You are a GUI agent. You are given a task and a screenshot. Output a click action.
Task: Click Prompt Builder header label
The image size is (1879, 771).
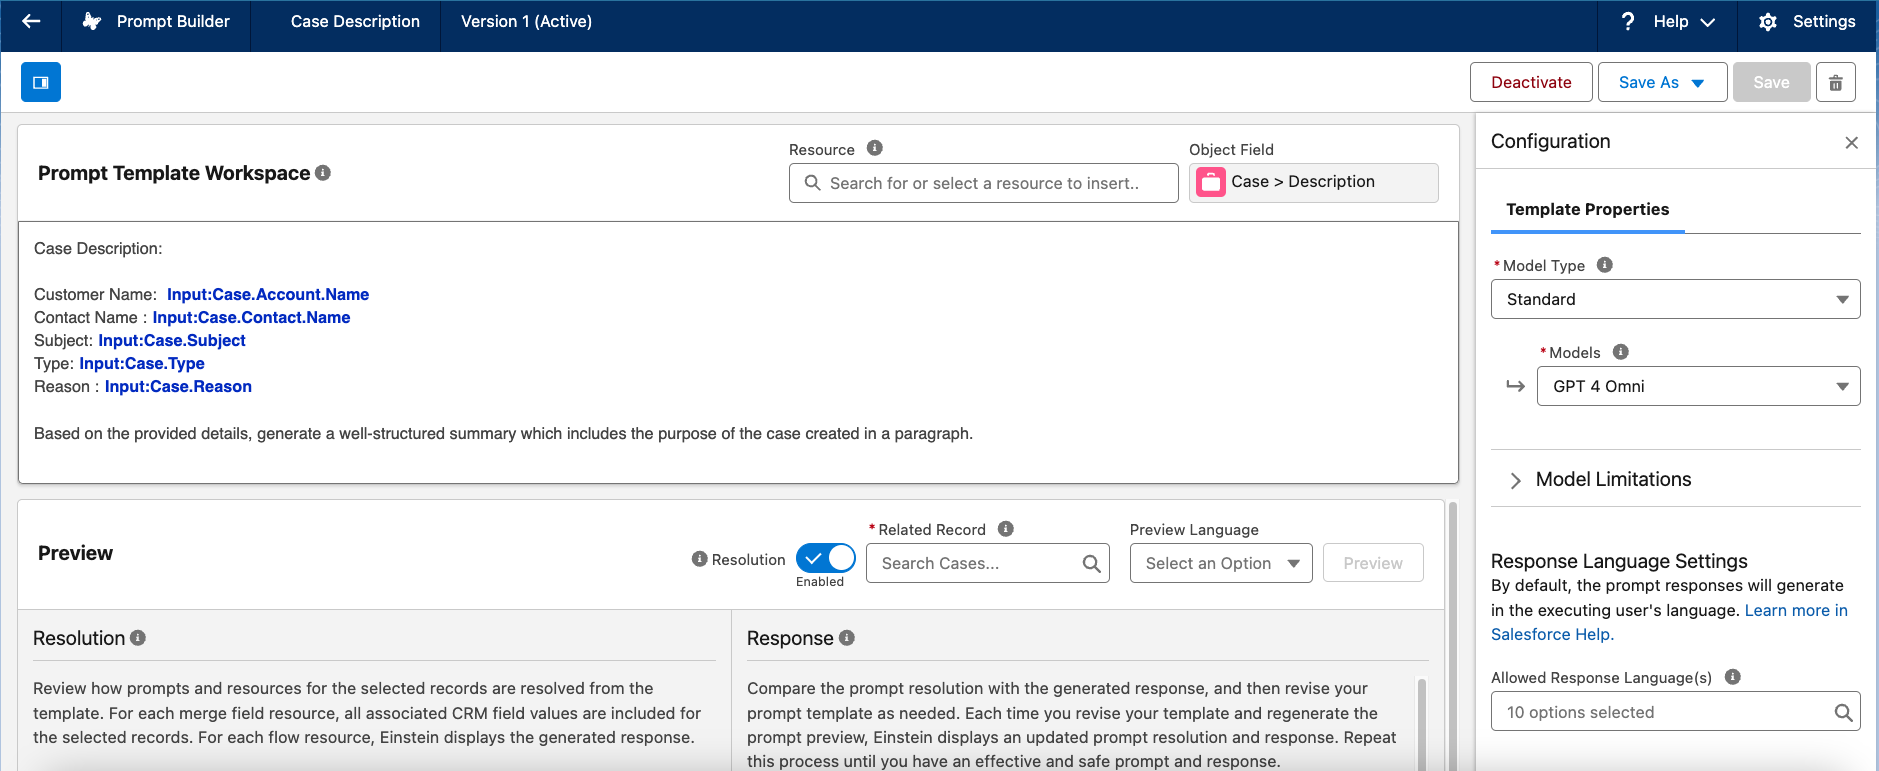pyautogui.click(x=173, y=22)
